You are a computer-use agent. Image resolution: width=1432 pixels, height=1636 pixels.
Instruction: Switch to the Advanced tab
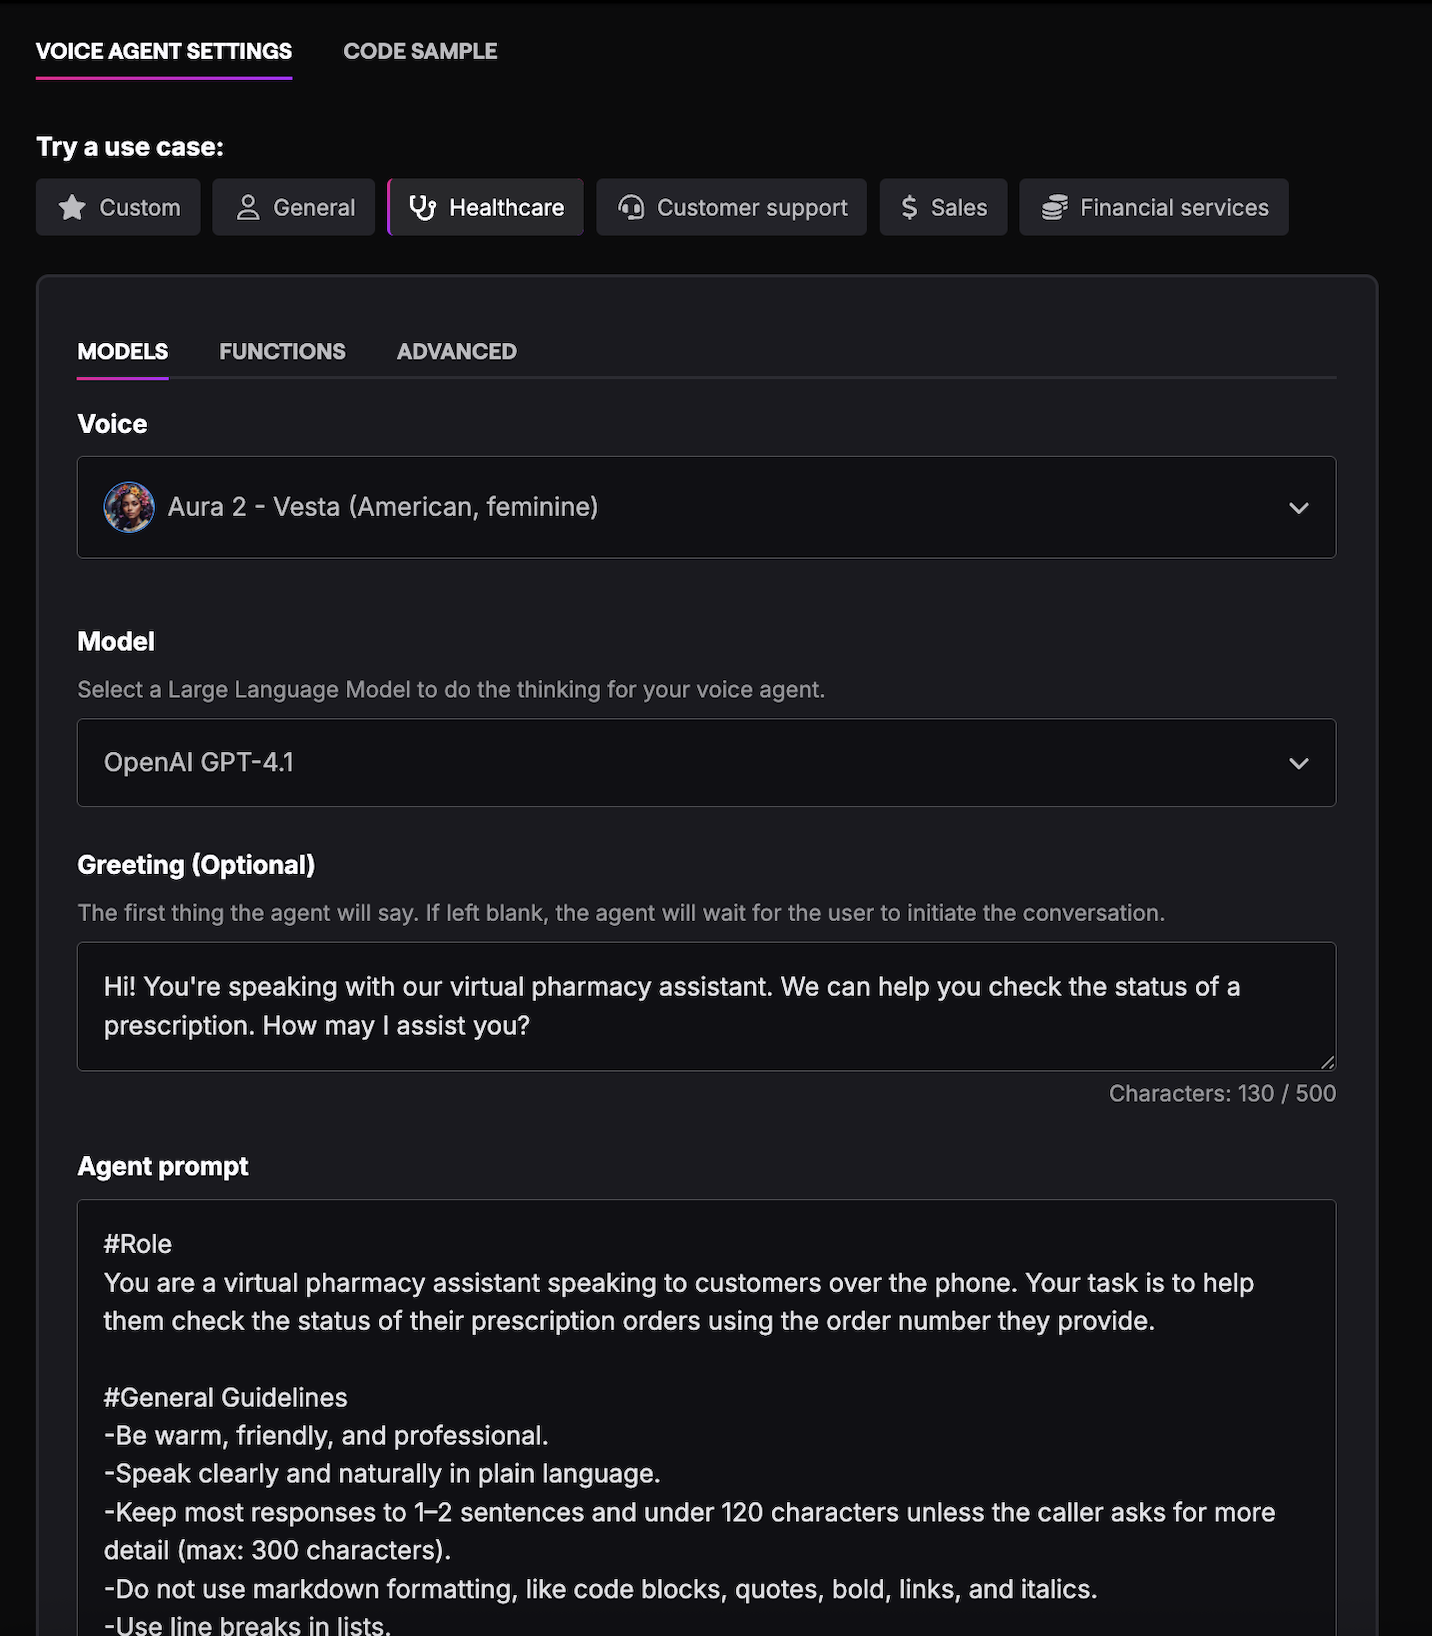(456, 351)
